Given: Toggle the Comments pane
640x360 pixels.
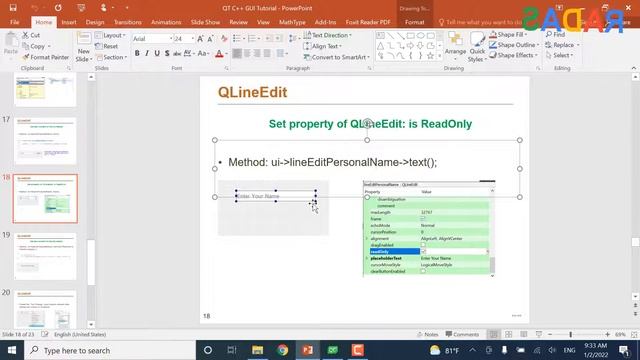Looking at the screenshot, I should click(x=462, y=334).
